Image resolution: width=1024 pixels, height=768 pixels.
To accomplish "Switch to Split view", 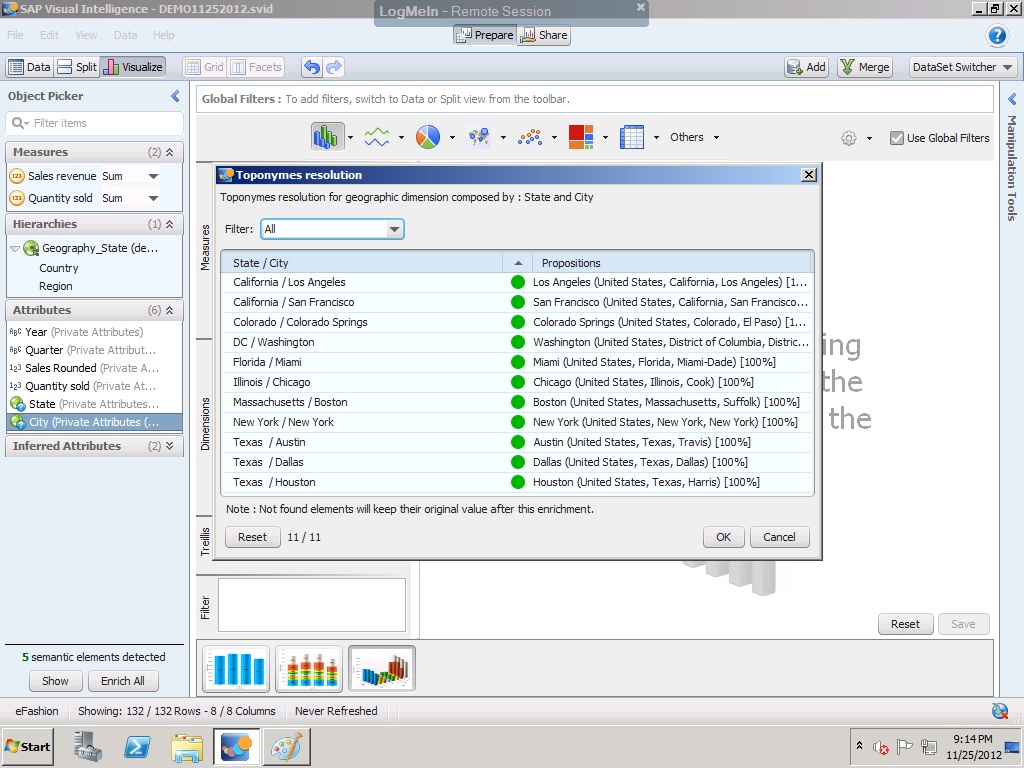I will pyautogui.click(x=76, y=67).
